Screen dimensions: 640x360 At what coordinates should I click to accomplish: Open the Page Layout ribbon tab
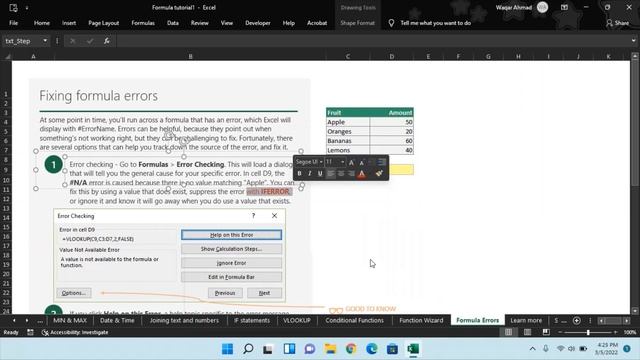click(x=104, y=23)
